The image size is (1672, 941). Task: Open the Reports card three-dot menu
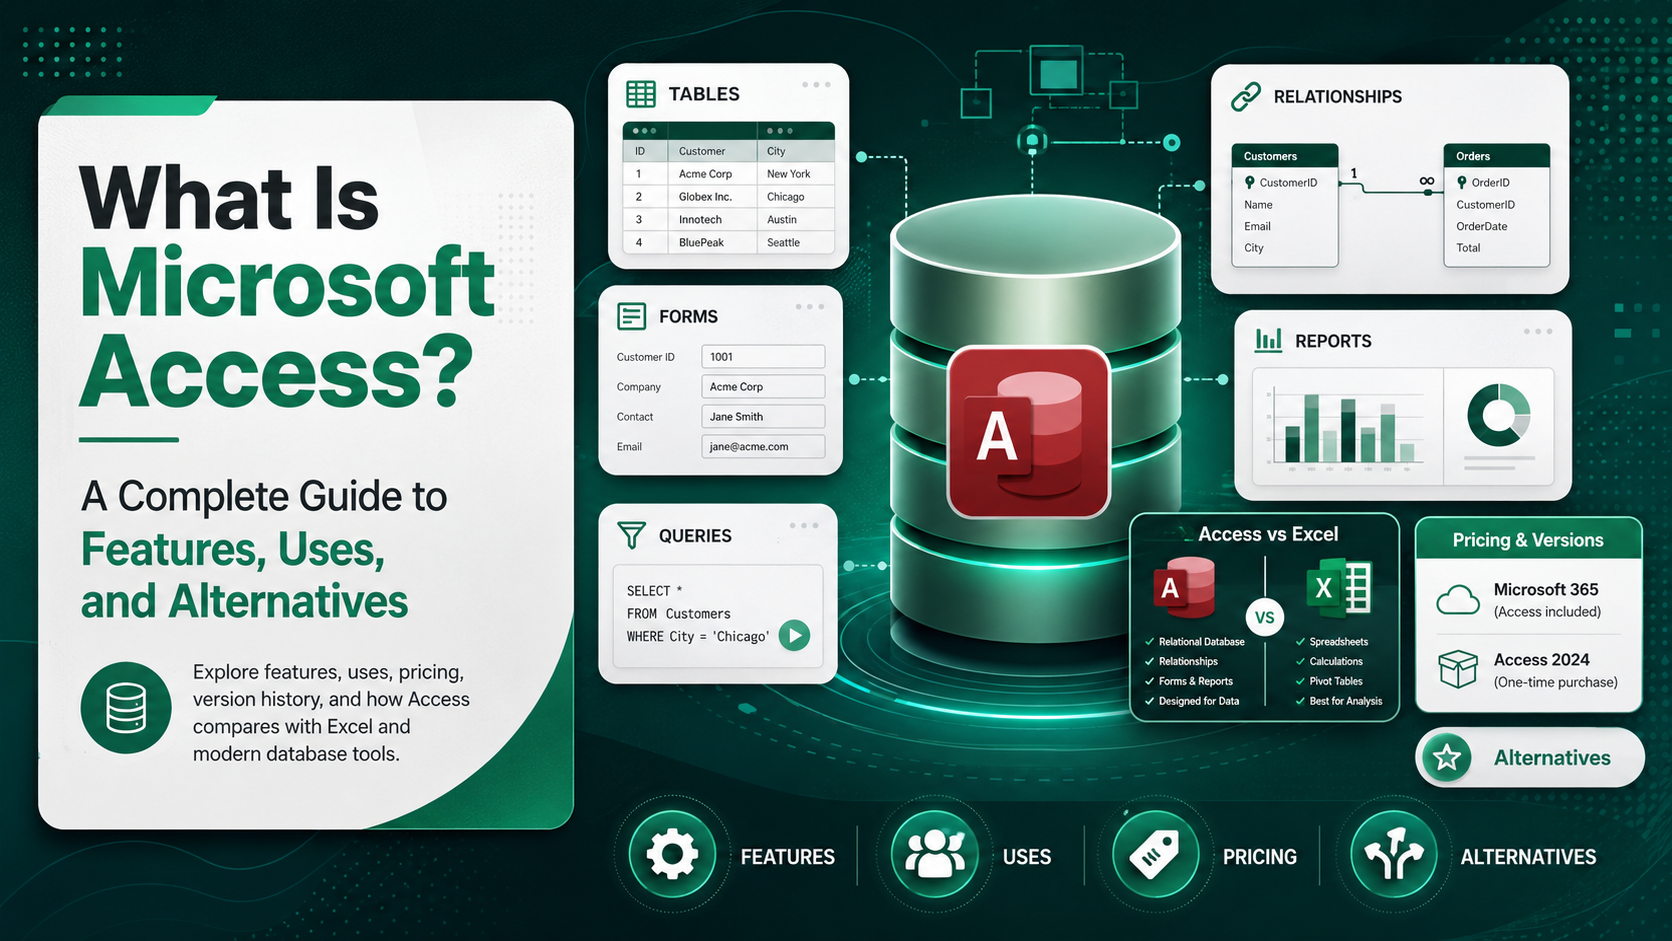pos(1538,331)
